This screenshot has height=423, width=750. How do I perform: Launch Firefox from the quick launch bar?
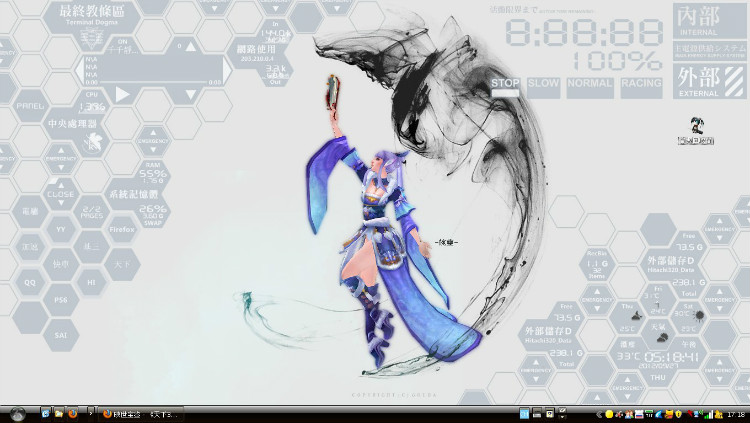(72, 413)
